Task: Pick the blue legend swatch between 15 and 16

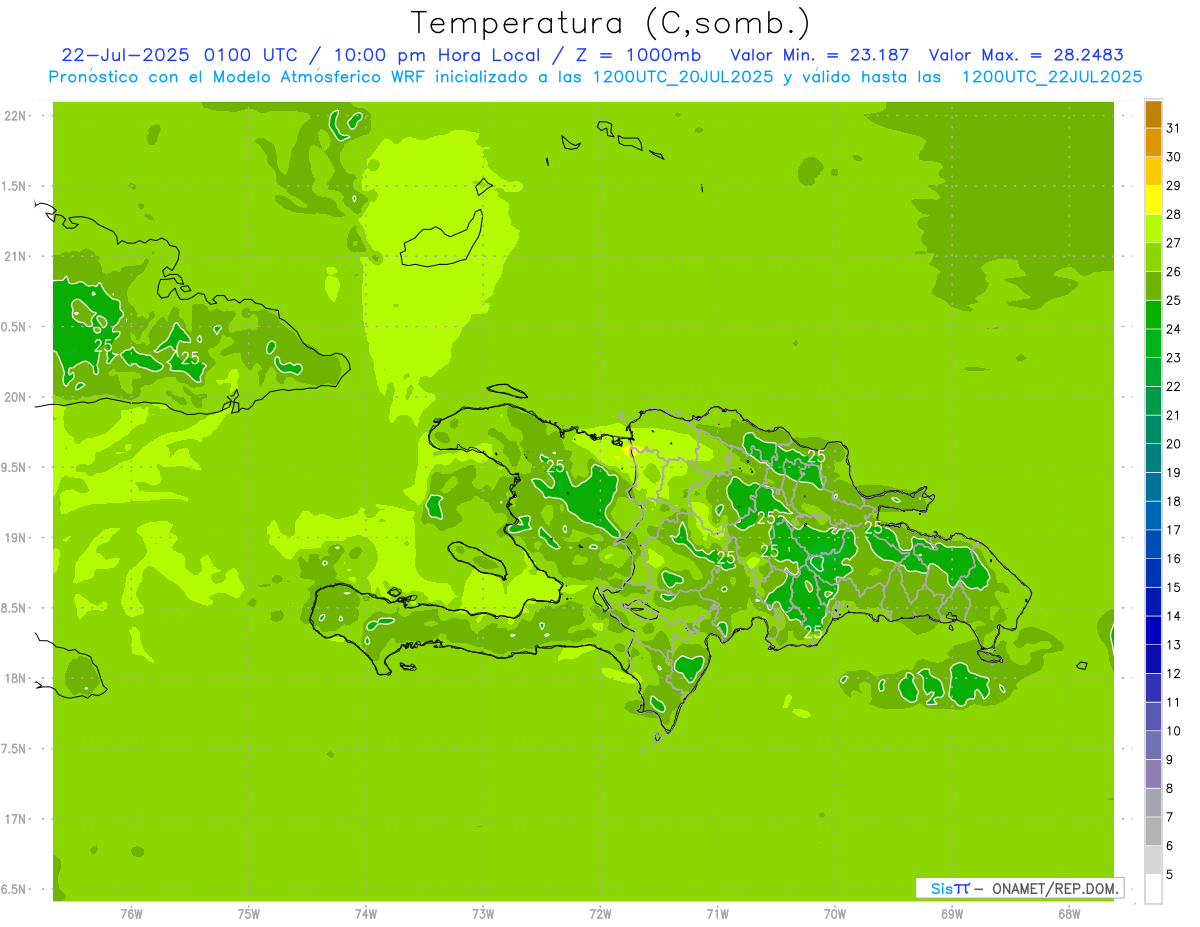Action: [1153, 573]
